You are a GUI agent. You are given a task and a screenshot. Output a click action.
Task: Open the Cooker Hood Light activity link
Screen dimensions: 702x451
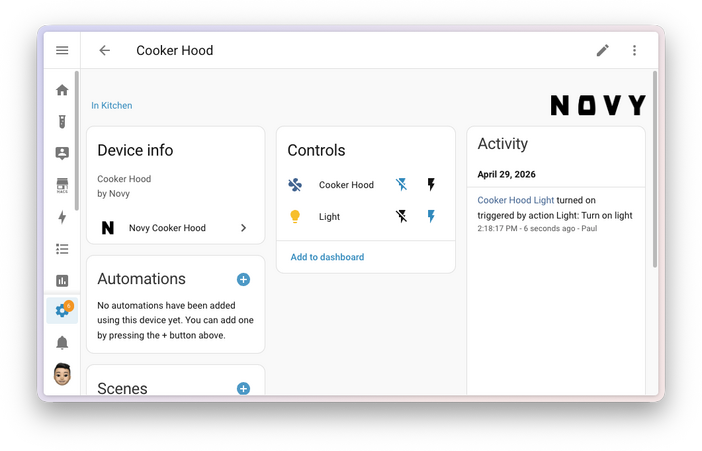pyautogui.click(x=516, y=200)
